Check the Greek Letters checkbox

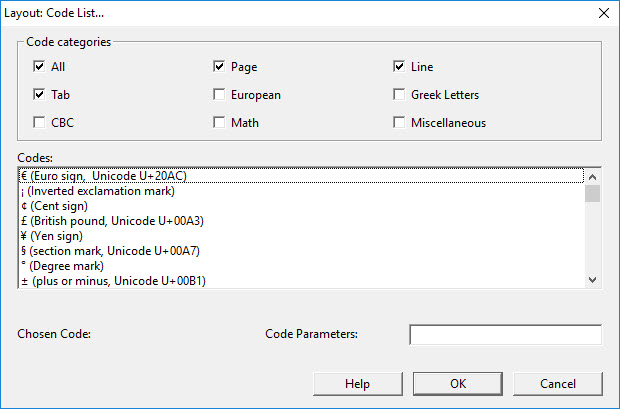click(x=399, y=95)
